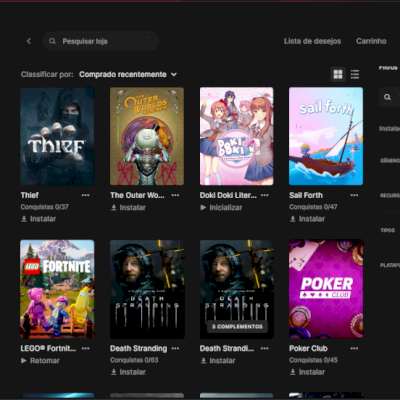Click Instalar under Sail Forth

[307, 219]
